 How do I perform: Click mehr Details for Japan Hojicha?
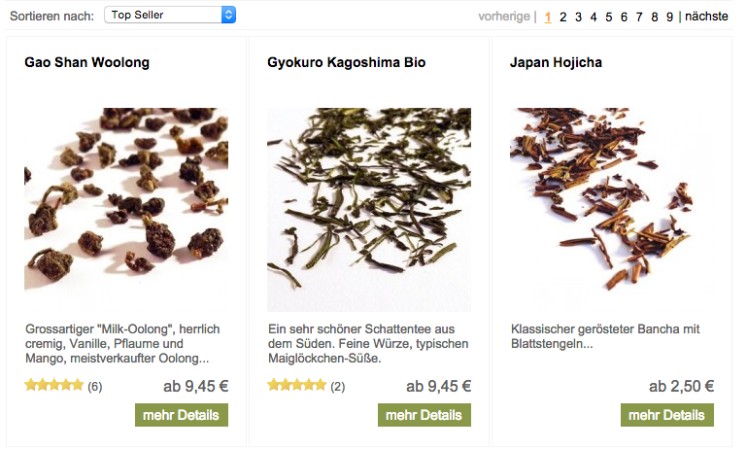[x=667, y=415]
